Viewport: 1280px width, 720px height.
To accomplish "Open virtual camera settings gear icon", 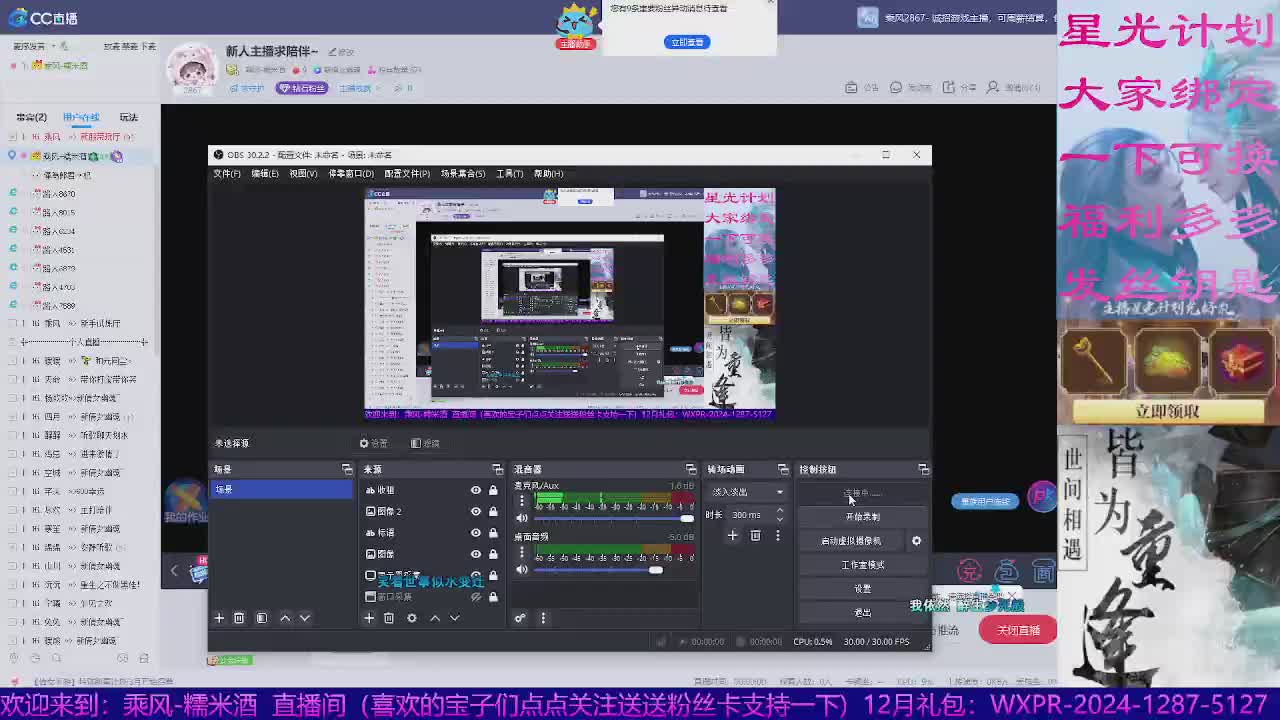I will click(x=916, y=541).
